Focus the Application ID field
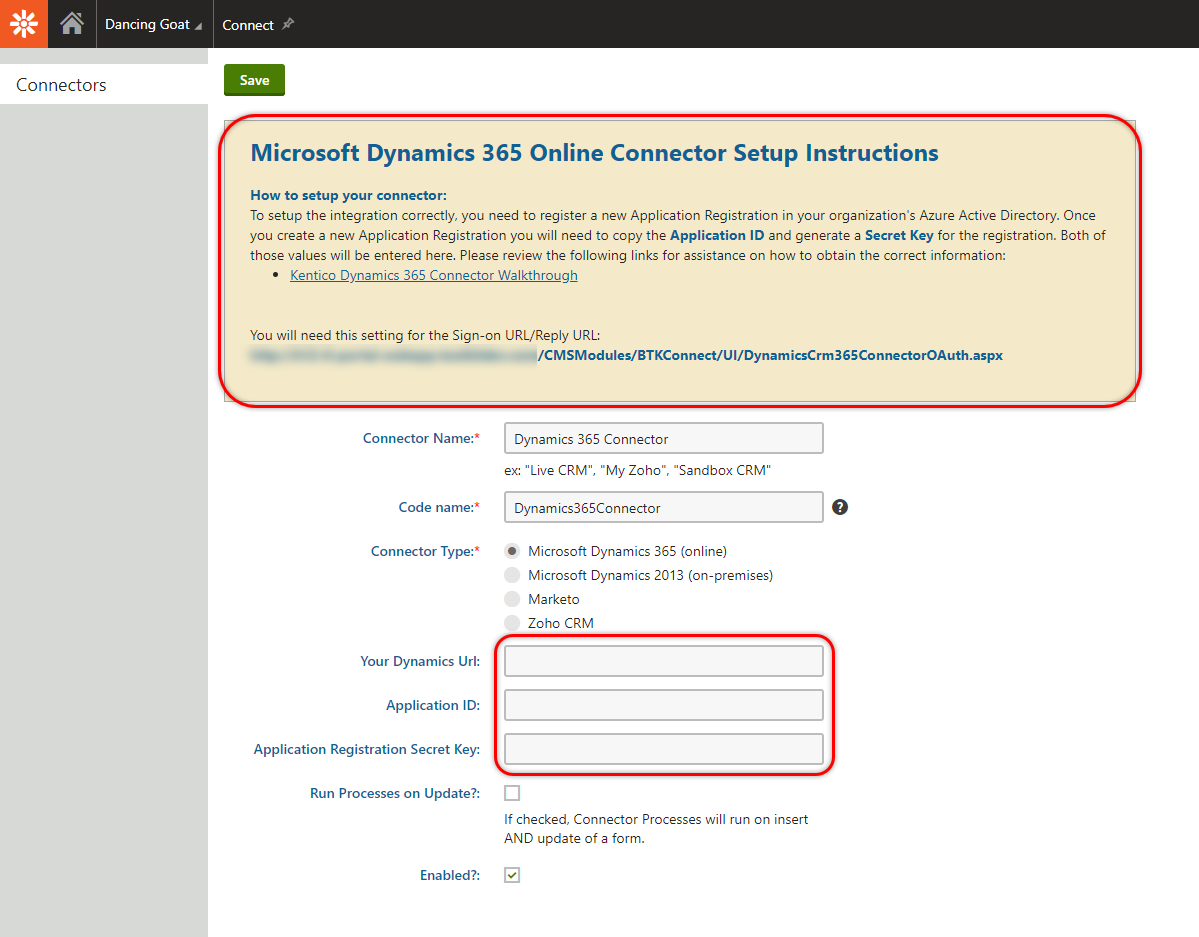Viewport: 1199px width, 937px height. pyautogui.click(x=664, y=704)
